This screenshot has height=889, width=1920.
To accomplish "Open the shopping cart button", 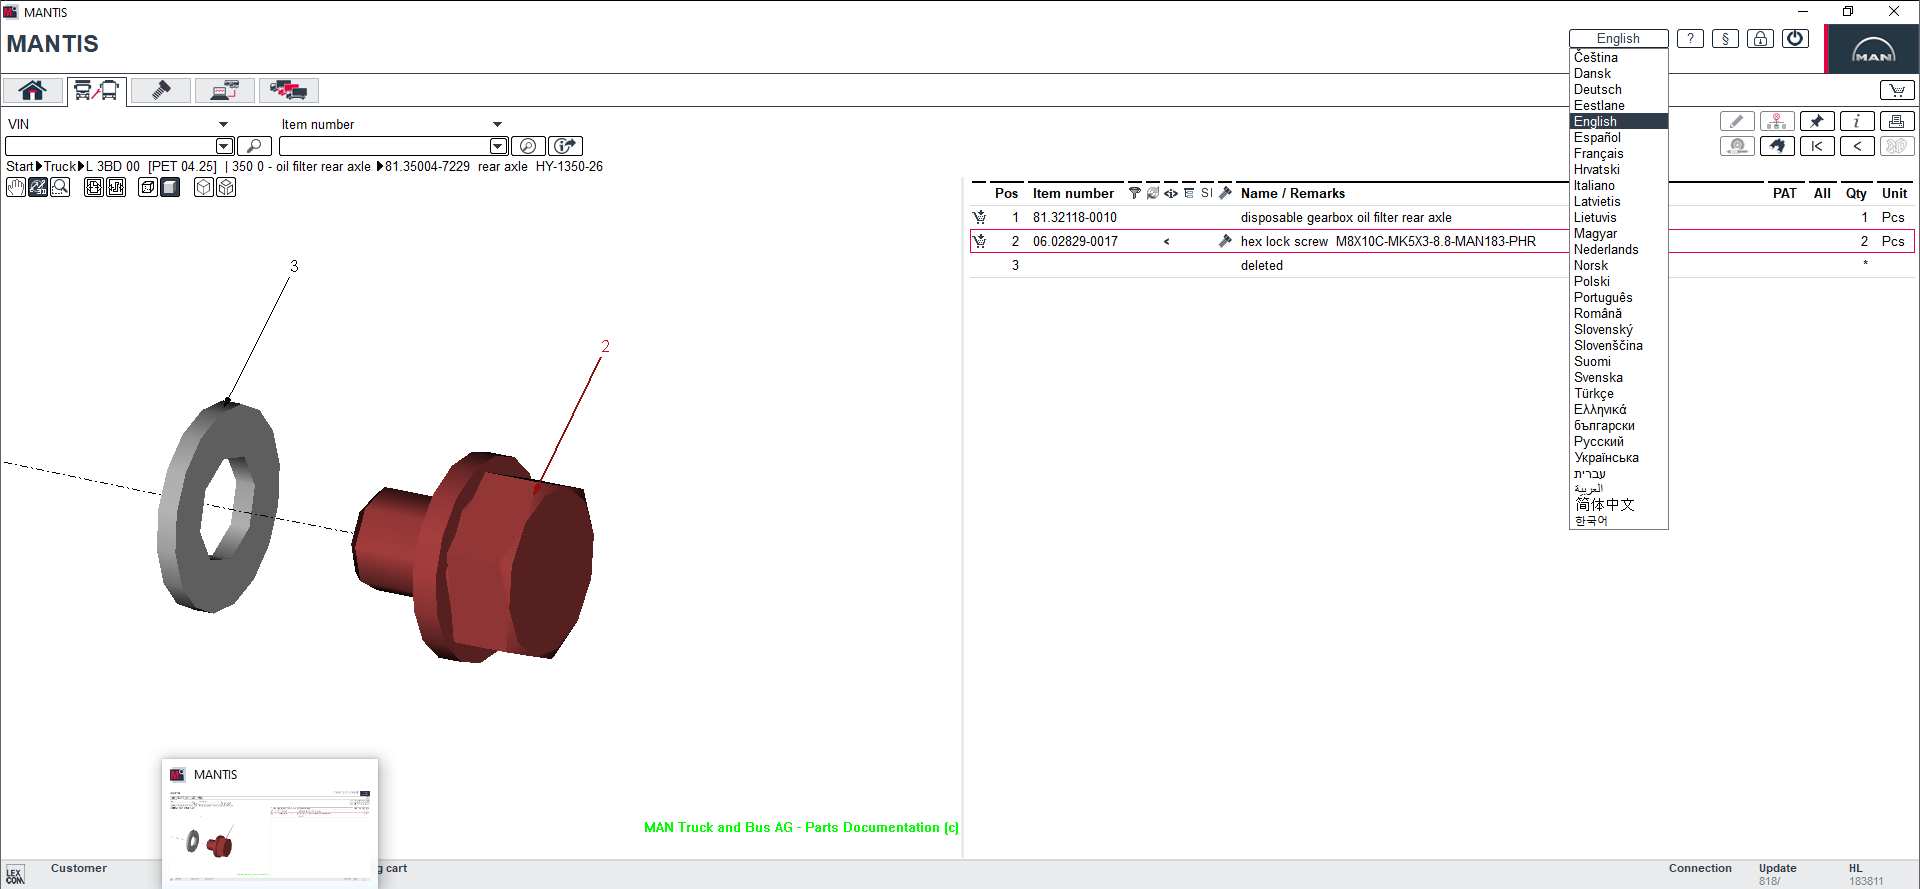I will click(x=1897, y=91).
